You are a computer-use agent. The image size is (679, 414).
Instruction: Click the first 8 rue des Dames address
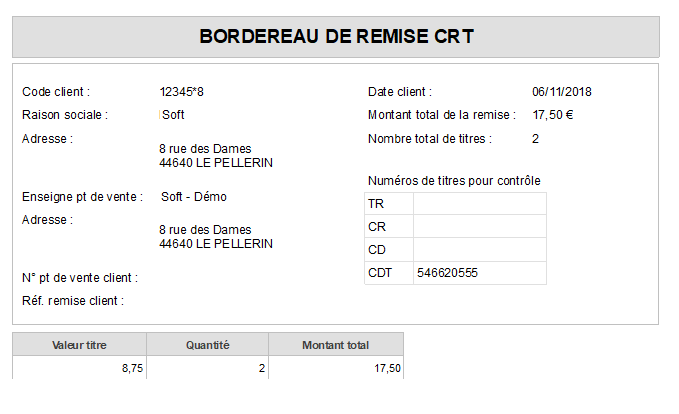205,149
